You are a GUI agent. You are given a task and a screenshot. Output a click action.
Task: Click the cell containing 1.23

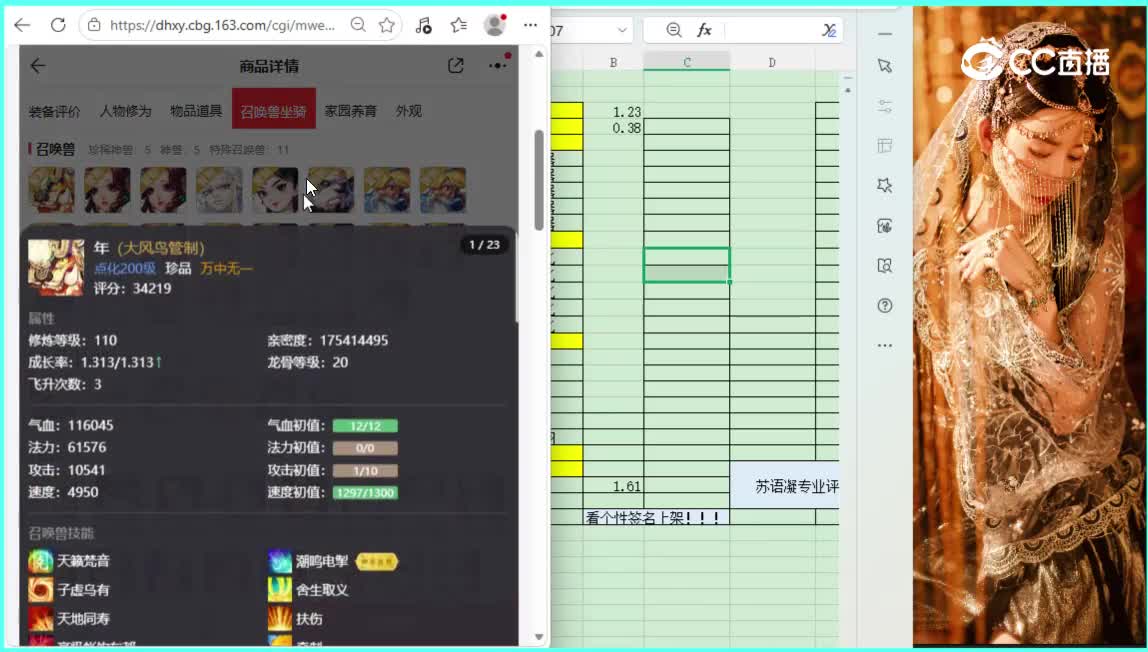tap(614, 111)
